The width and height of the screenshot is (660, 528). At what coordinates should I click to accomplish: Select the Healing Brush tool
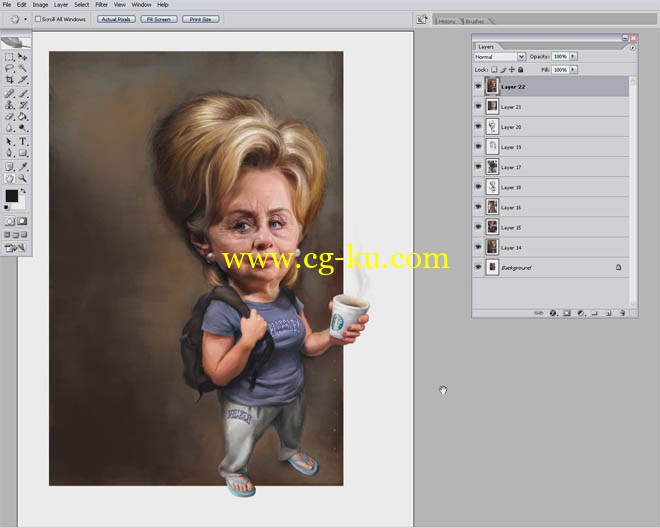(x=9, y=93)
